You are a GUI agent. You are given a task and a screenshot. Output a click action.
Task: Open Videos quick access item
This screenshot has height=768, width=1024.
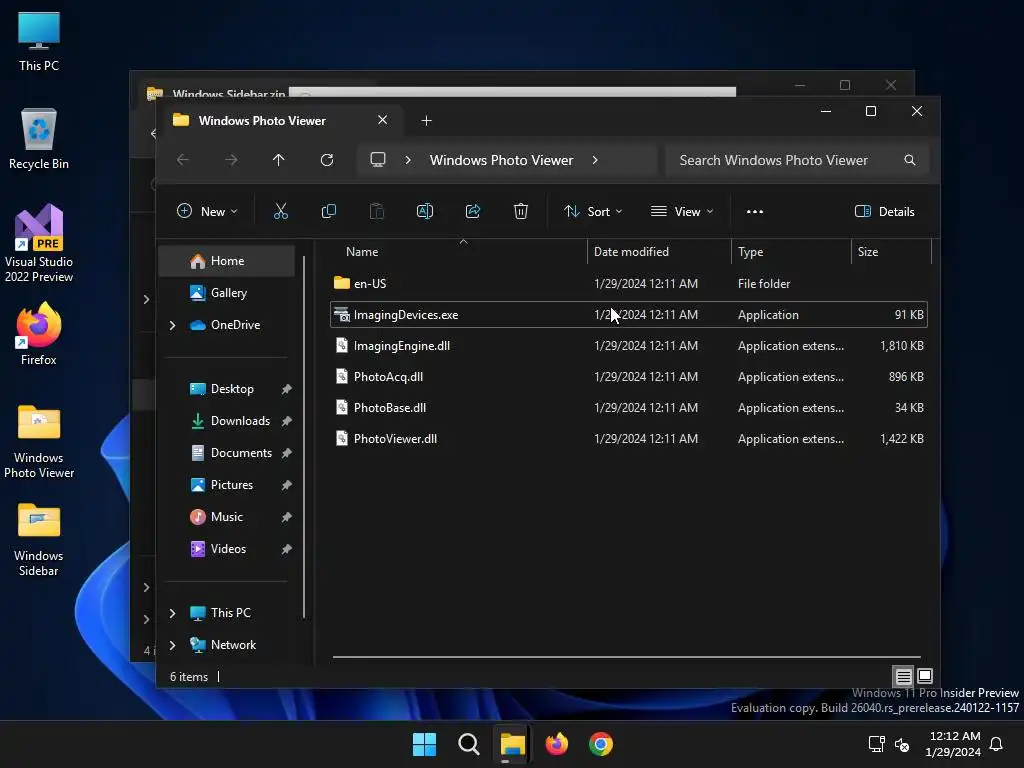[228, 549]
